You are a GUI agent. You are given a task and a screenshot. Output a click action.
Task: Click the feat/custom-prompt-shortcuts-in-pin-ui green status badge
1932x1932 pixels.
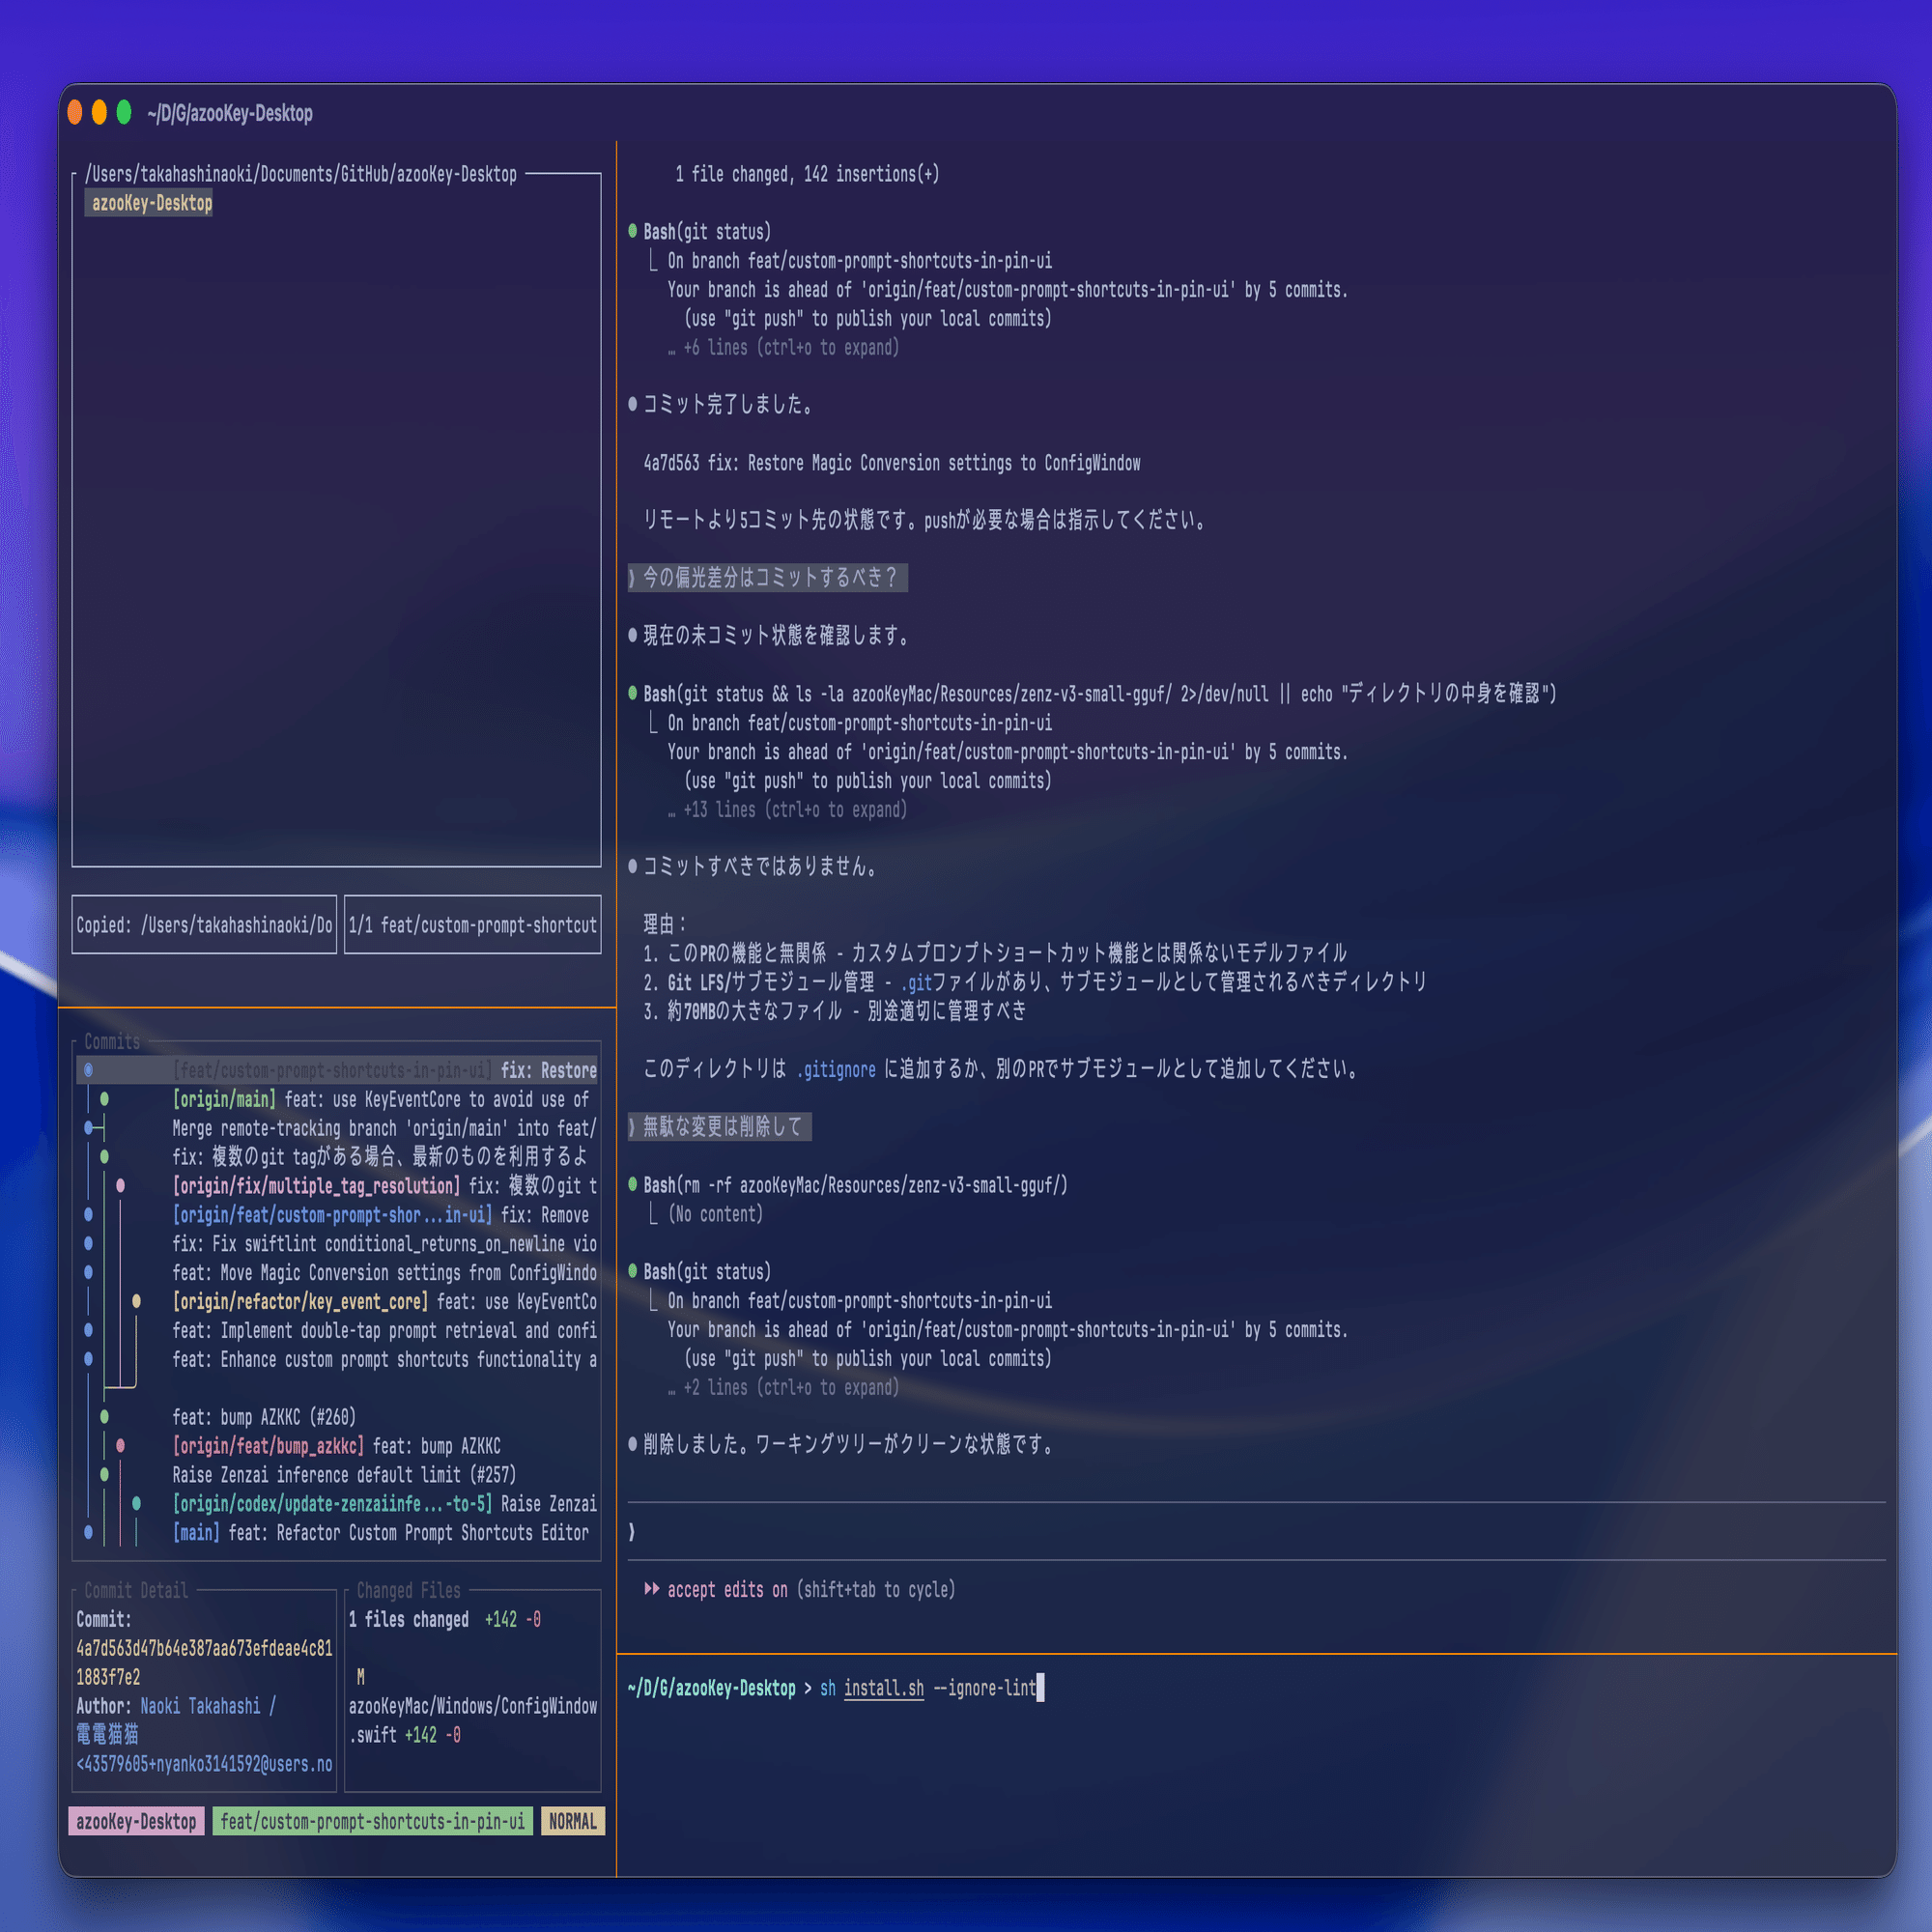point(372,1821)
